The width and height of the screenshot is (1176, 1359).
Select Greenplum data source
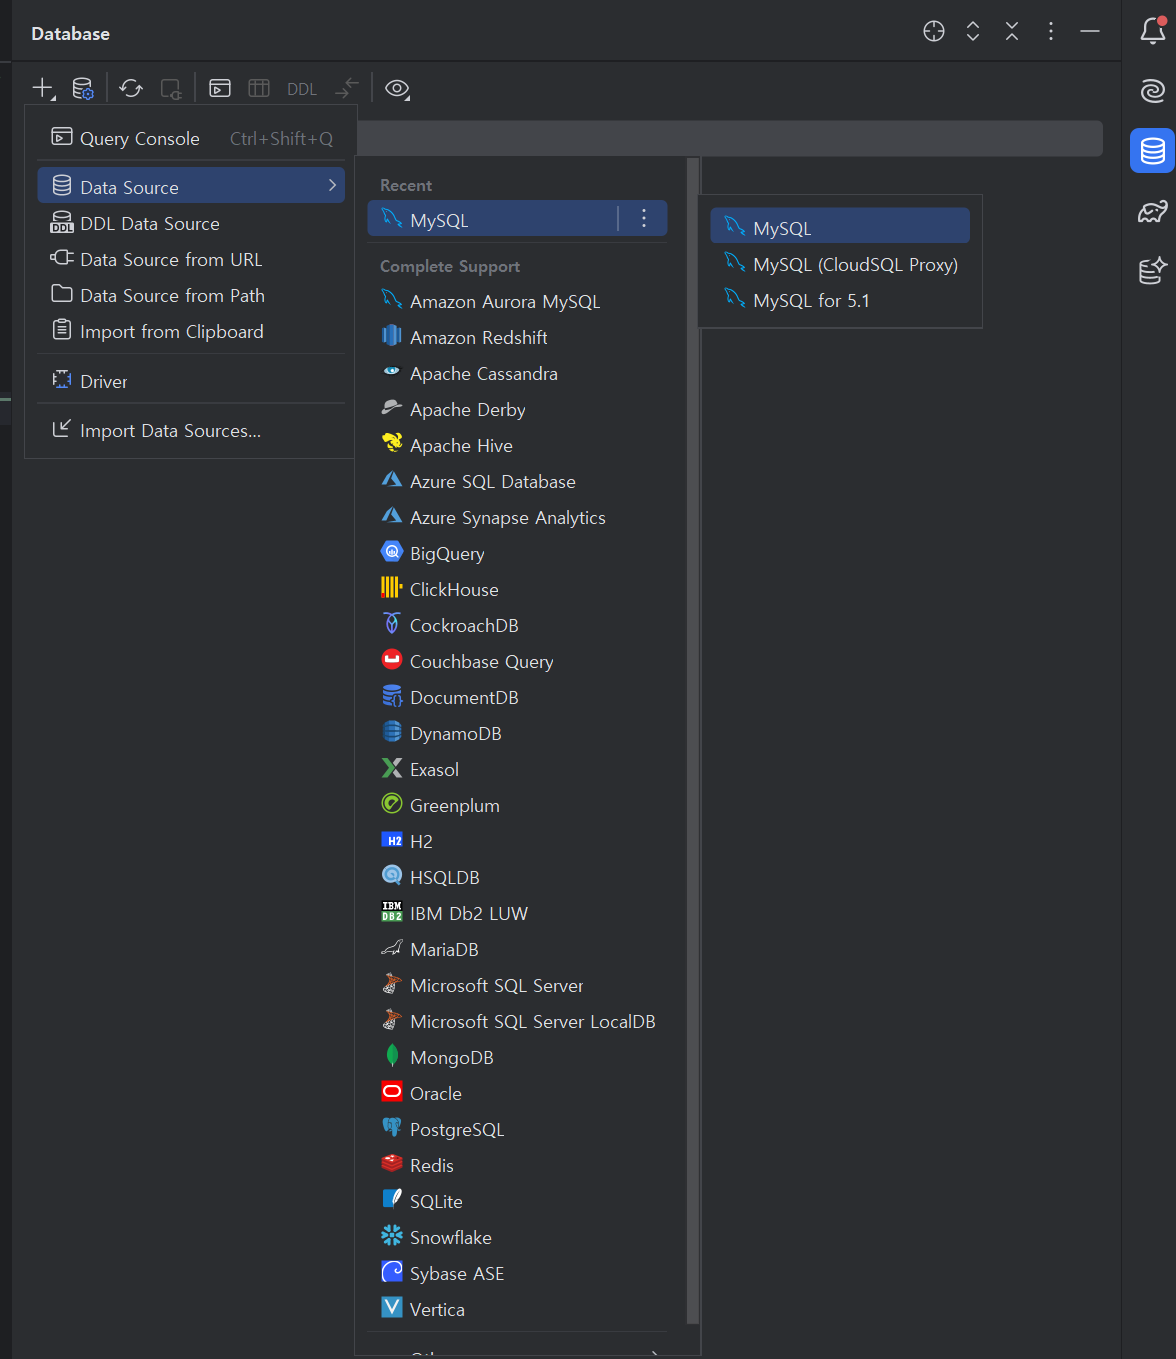517,805
